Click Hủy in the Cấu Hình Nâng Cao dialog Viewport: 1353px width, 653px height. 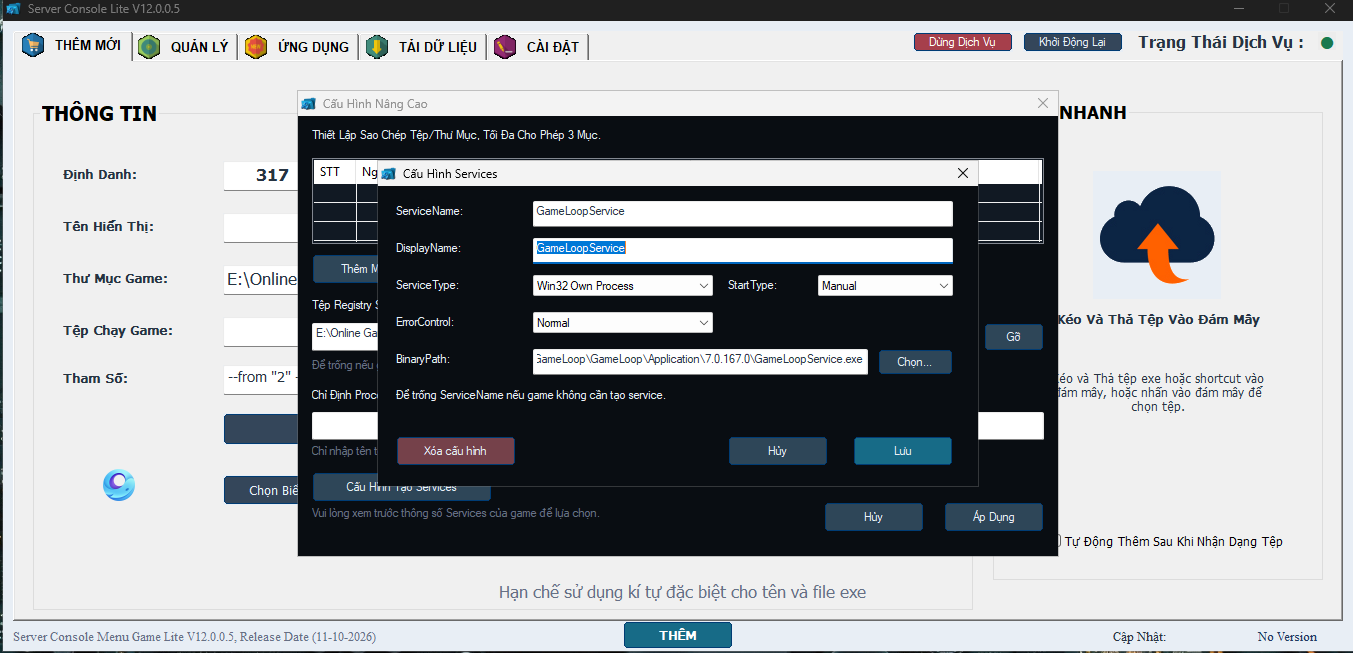click(874, 517)
